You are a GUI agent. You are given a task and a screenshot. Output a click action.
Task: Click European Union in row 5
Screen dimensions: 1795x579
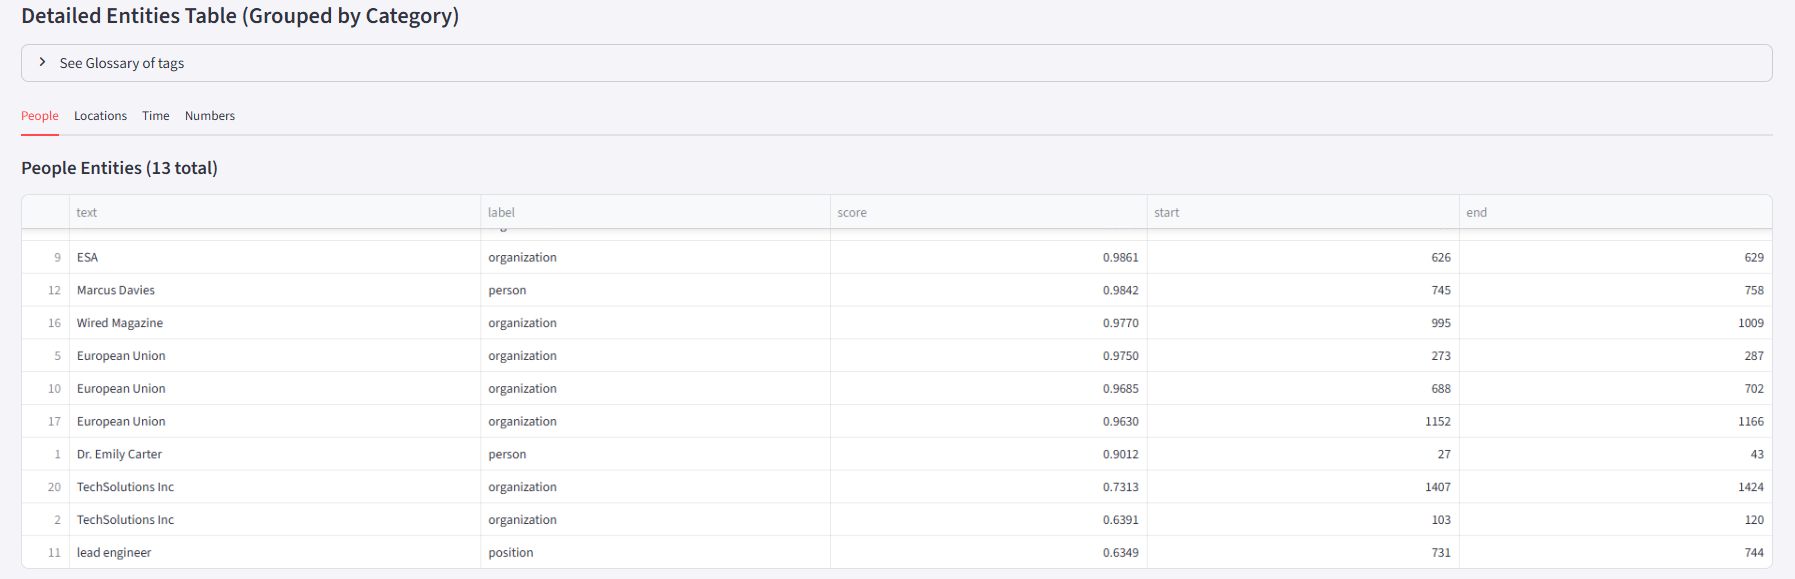tap(275, 356)
